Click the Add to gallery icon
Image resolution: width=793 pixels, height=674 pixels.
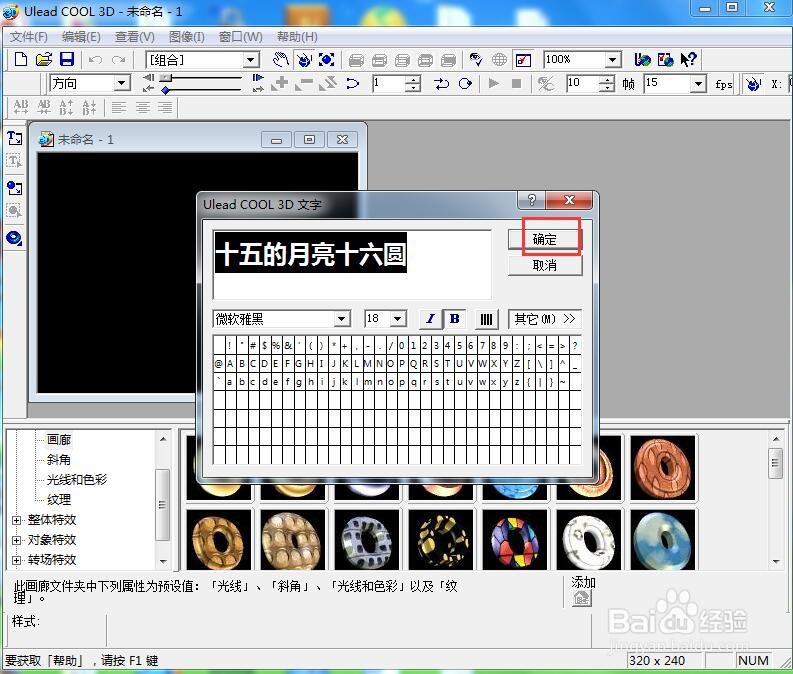click(582, 598)
